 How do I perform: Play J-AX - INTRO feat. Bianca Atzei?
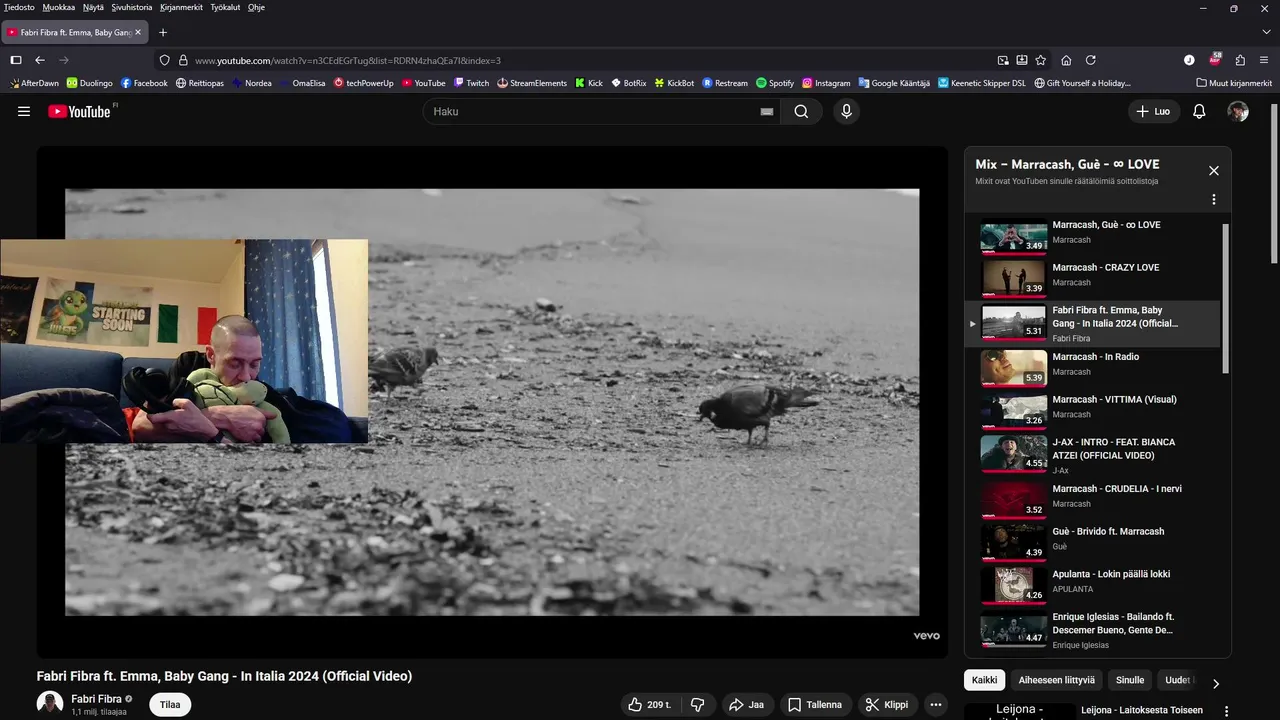(x=1092, y=455)
